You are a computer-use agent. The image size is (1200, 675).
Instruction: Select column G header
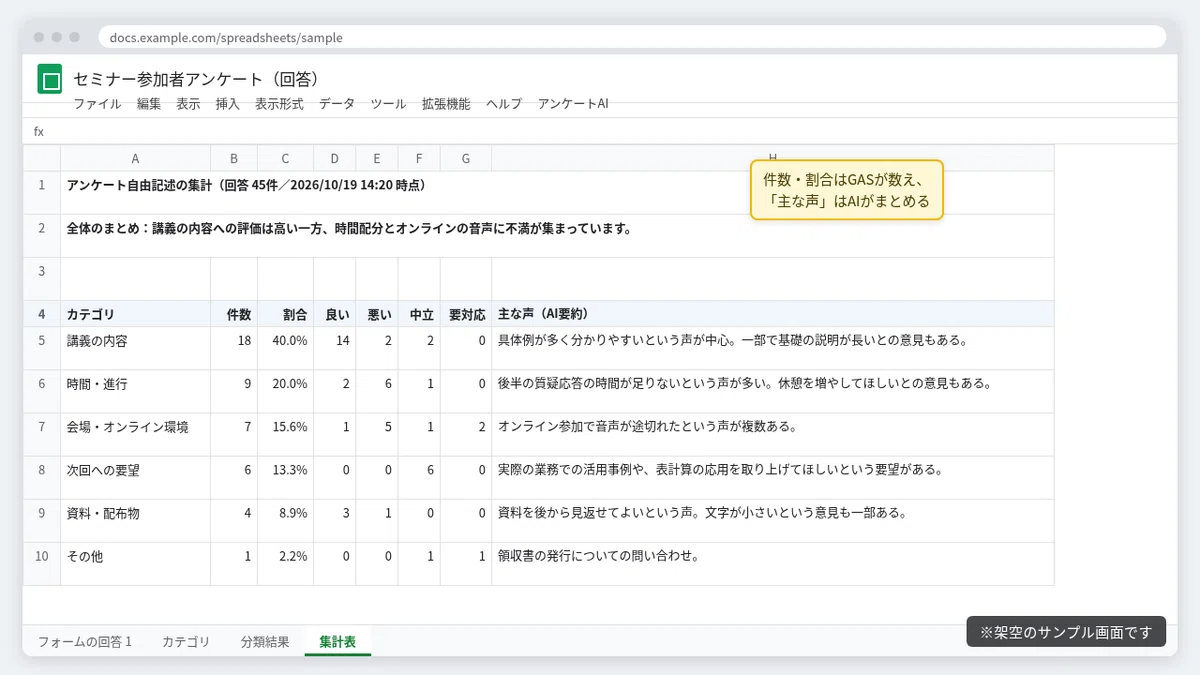click(x=465, y=158)
